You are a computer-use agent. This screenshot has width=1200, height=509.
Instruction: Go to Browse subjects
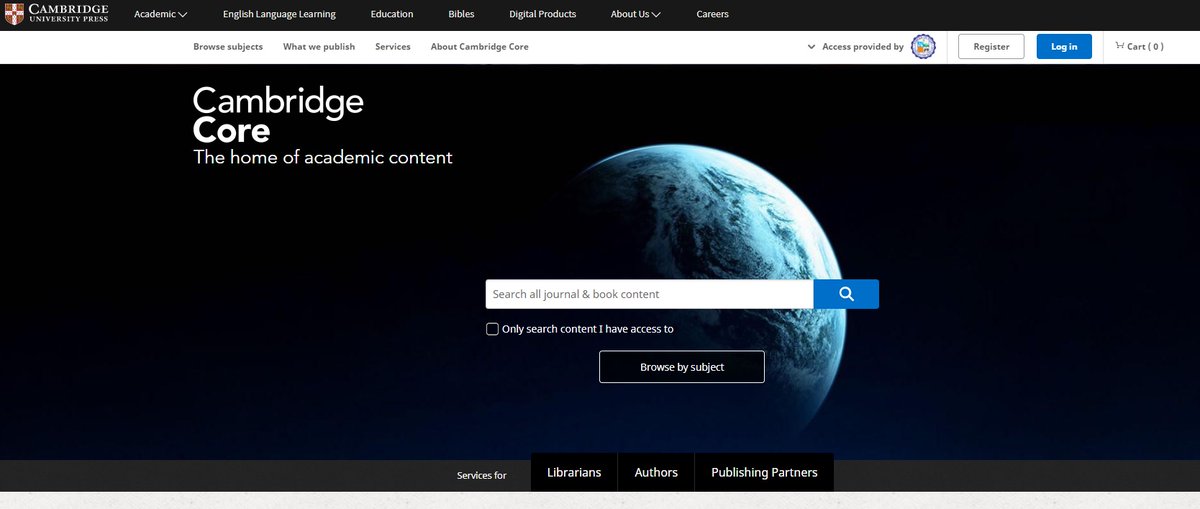coord(228,47)
